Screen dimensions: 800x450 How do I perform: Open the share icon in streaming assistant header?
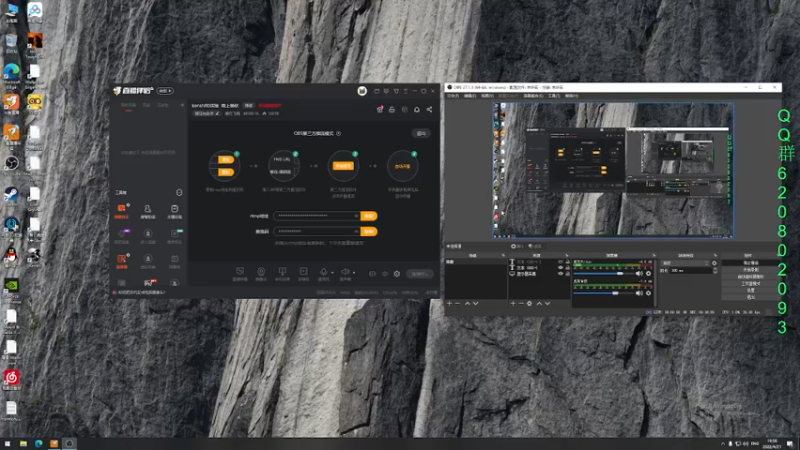[x=429, y=110]
